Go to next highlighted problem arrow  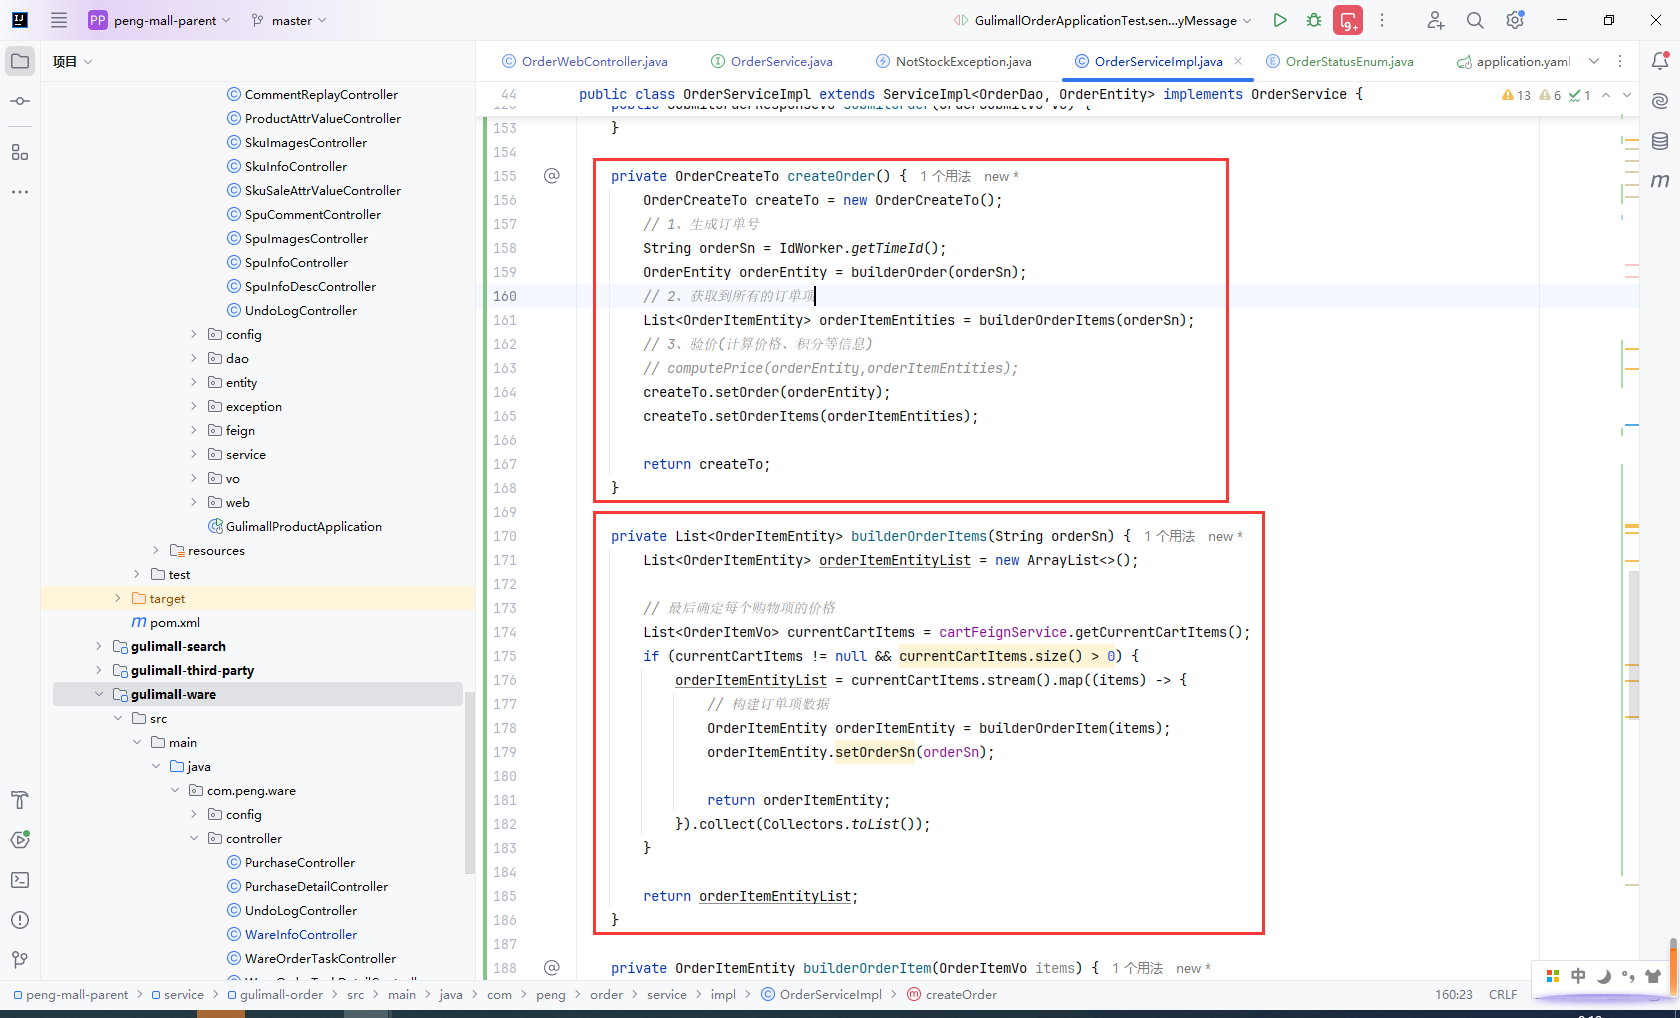[1627, 95]
